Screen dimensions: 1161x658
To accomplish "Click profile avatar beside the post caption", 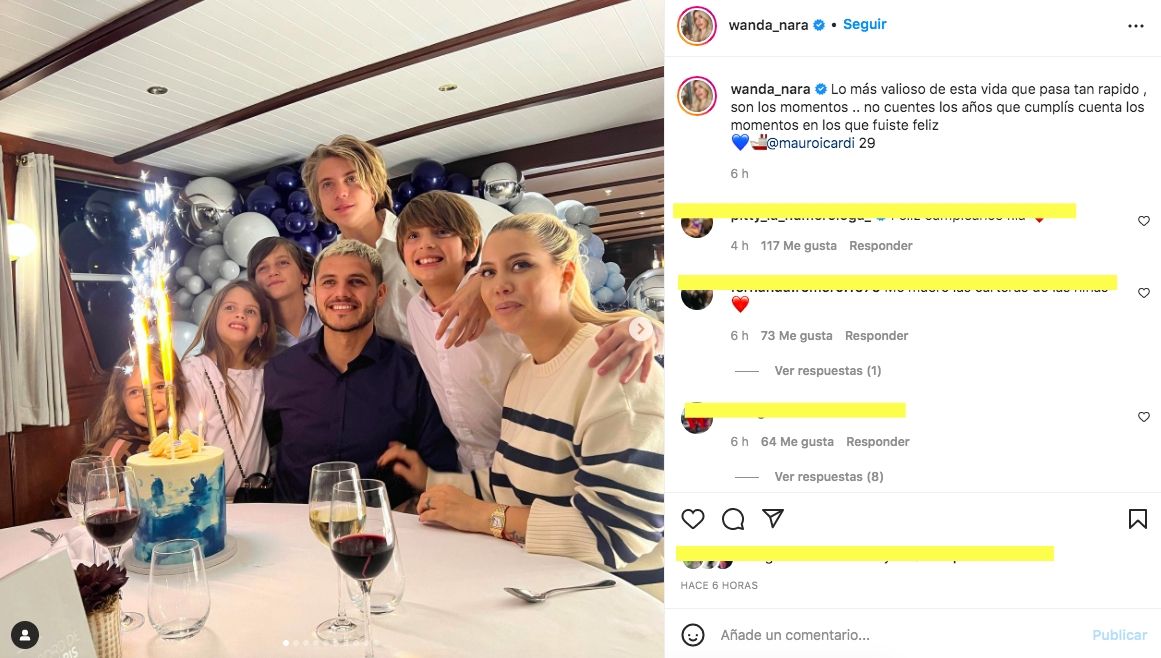I will pyautogui.click(x=697, y=96).
